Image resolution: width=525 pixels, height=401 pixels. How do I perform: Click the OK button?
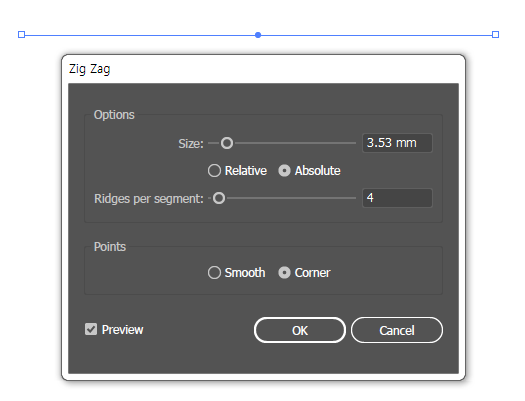pos(300,330)
